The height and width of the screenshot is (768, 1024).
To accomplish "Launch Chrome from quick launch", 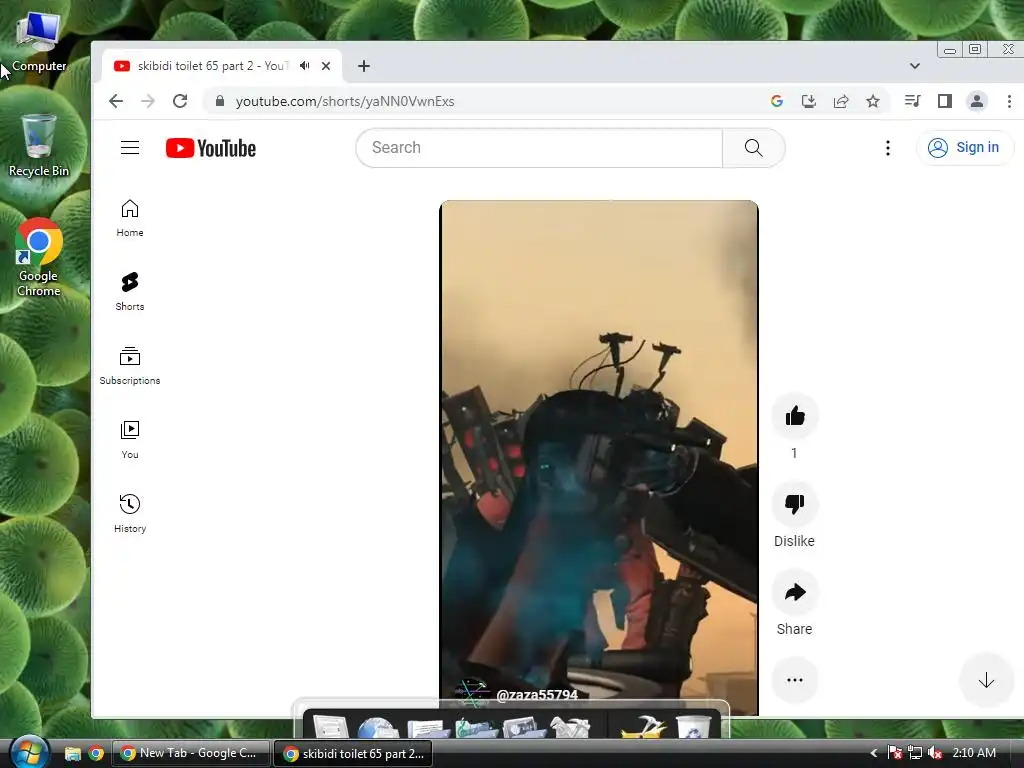I will [x=96, y=754].
